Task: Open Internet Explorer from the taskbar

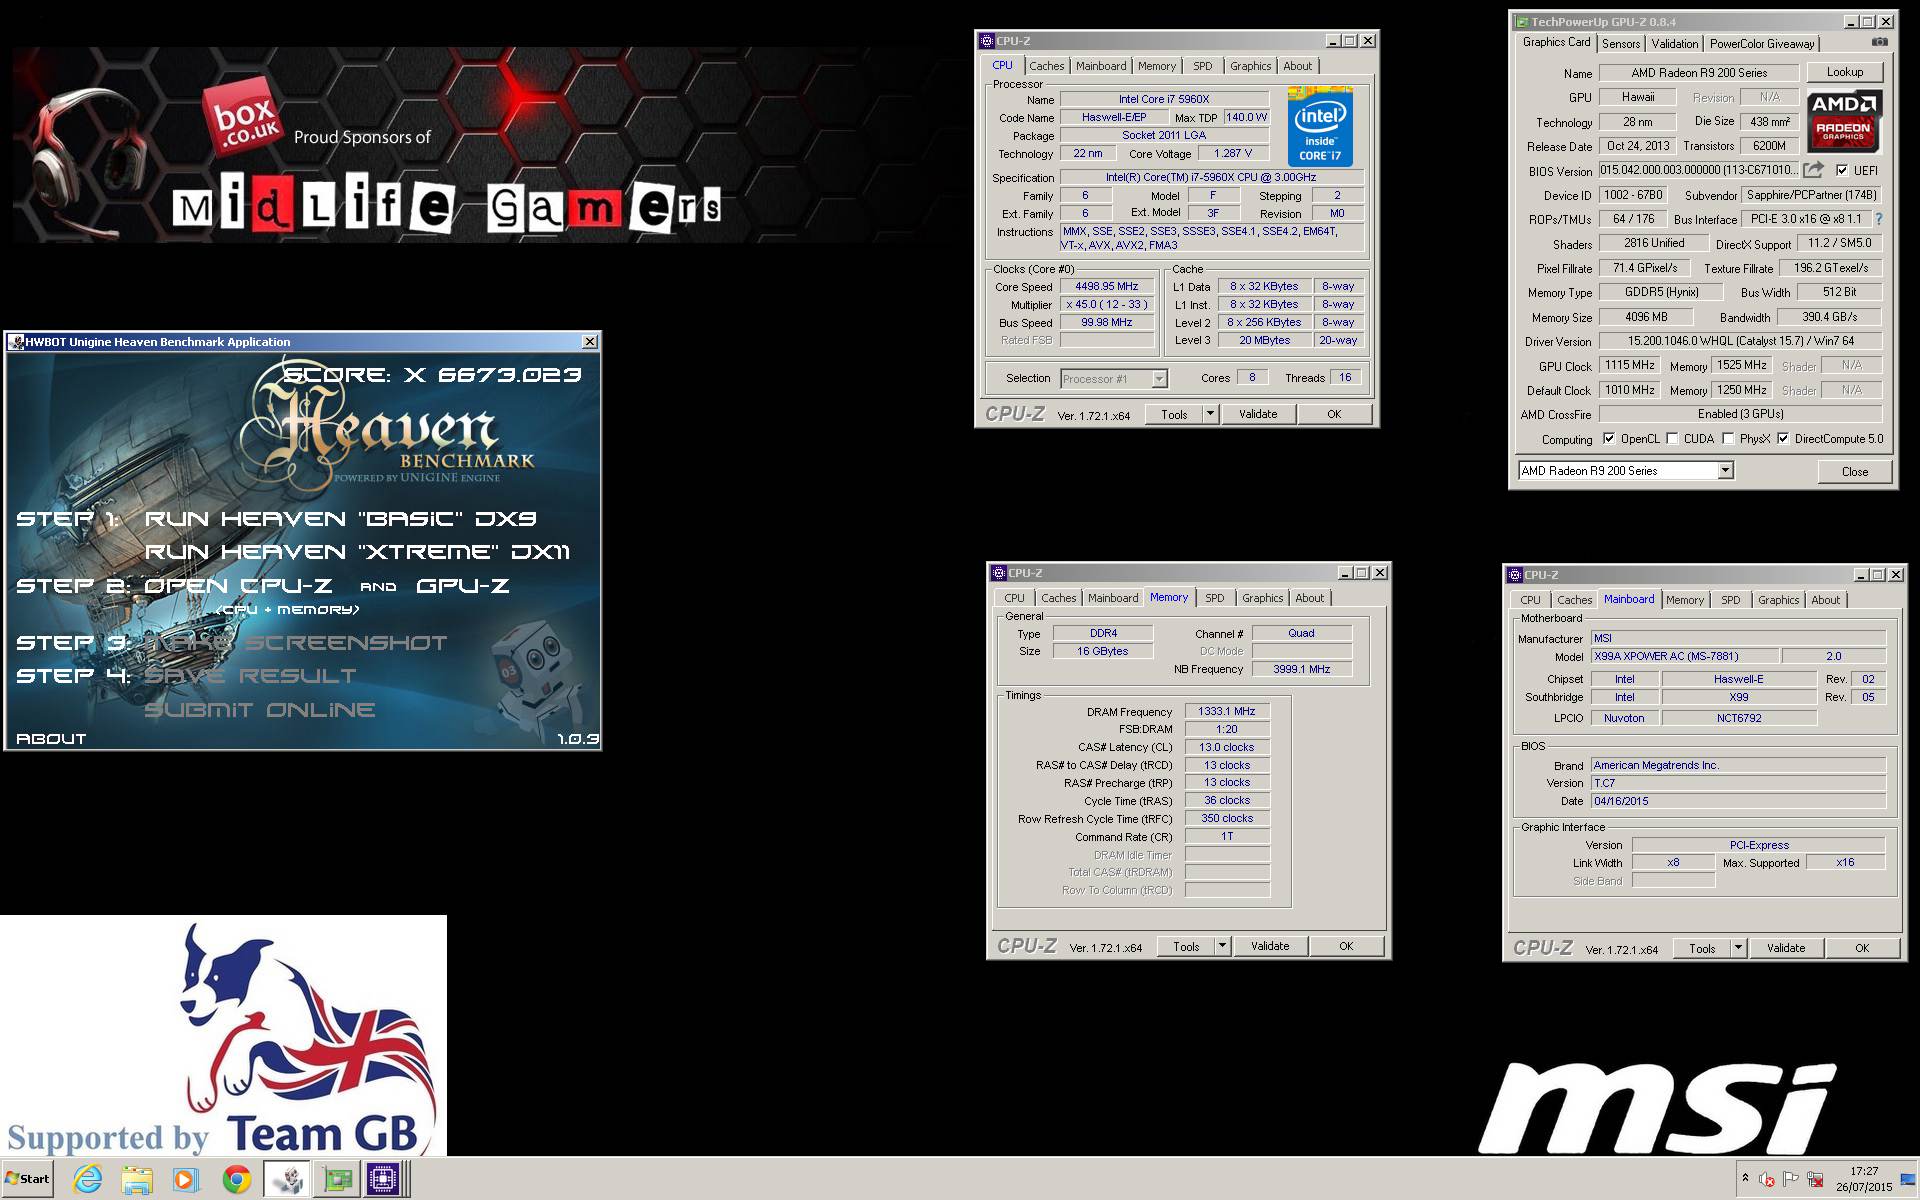Action: tap(88, 1179)
